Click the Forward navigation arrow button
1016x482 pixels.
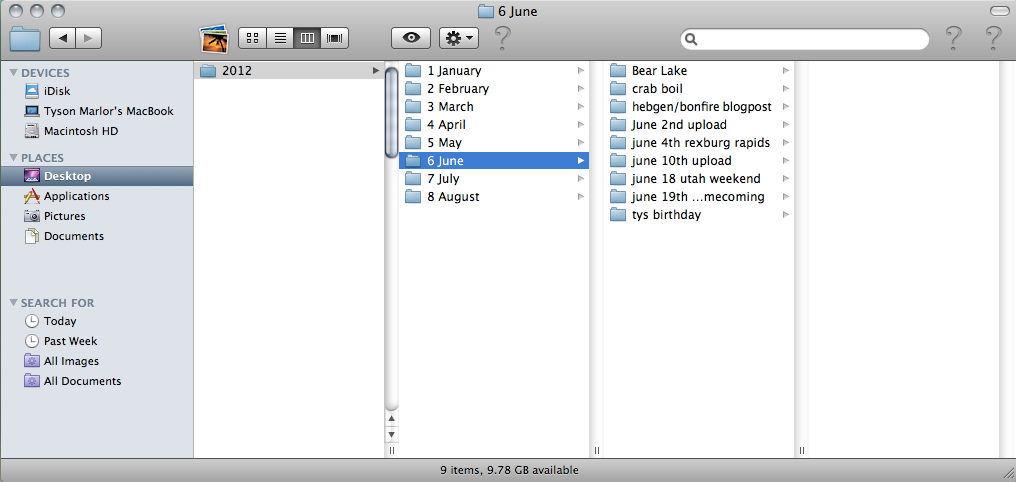(89, 38)
